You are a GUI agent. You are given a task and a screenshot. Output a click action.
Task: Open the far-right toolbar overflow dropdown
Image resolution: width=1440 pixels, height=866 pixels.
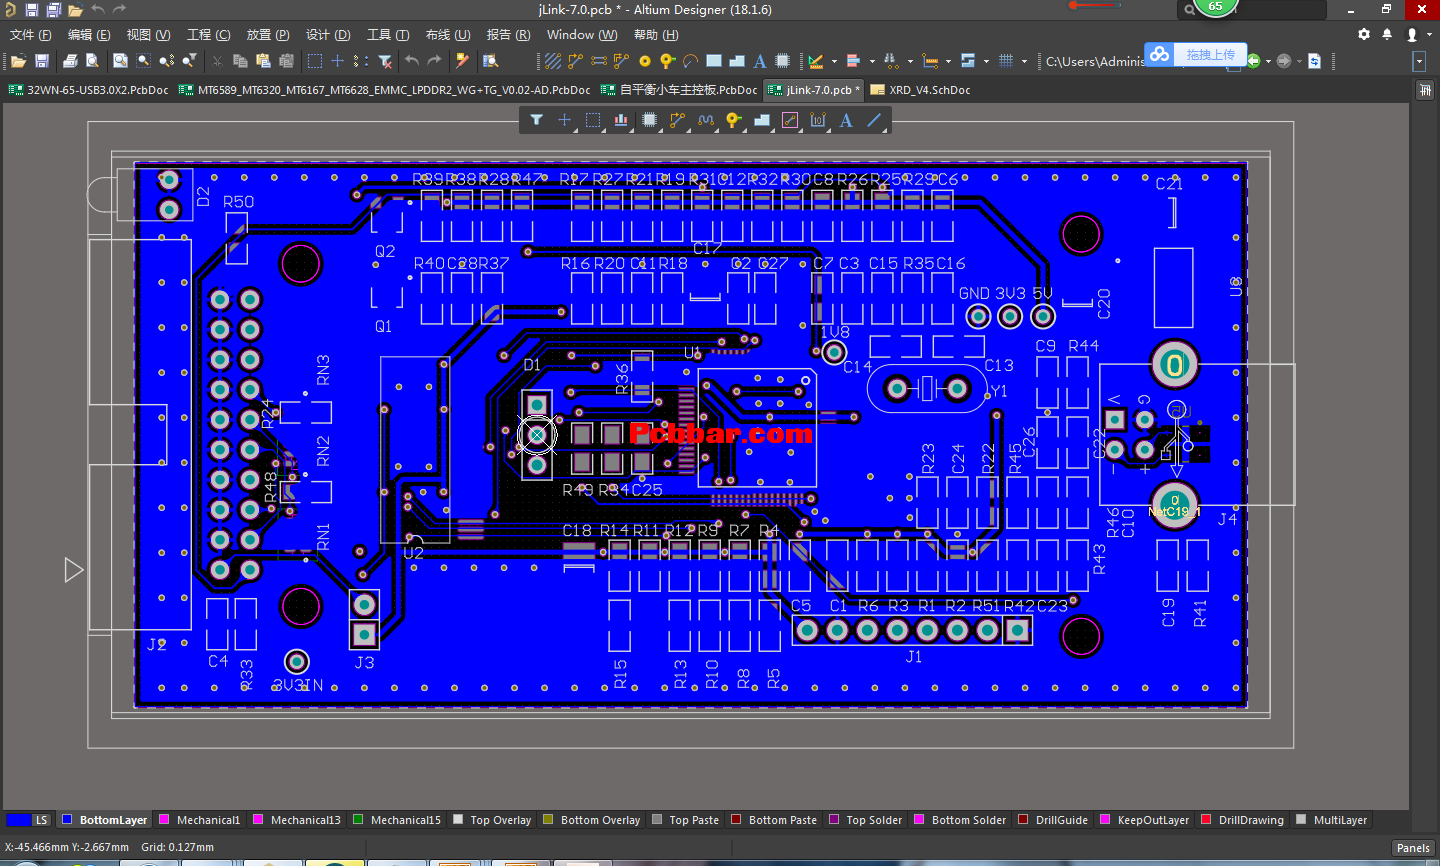(x=1419, y=61)
